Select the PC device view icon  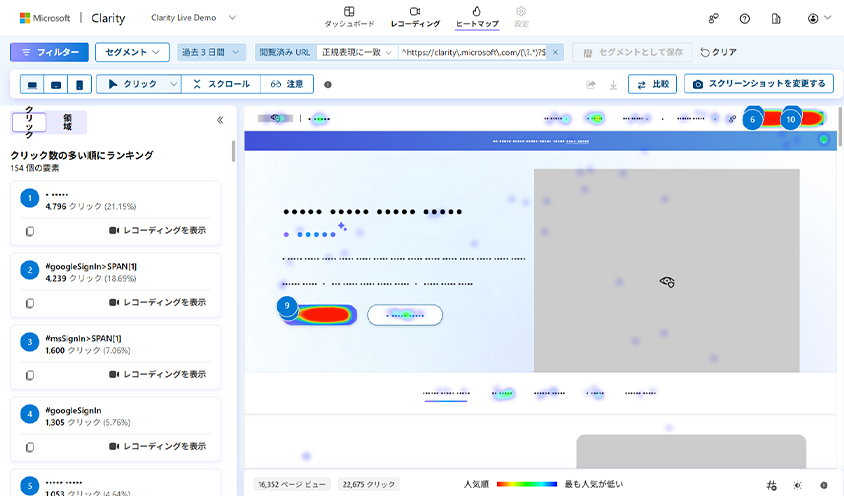click(33, 85)
